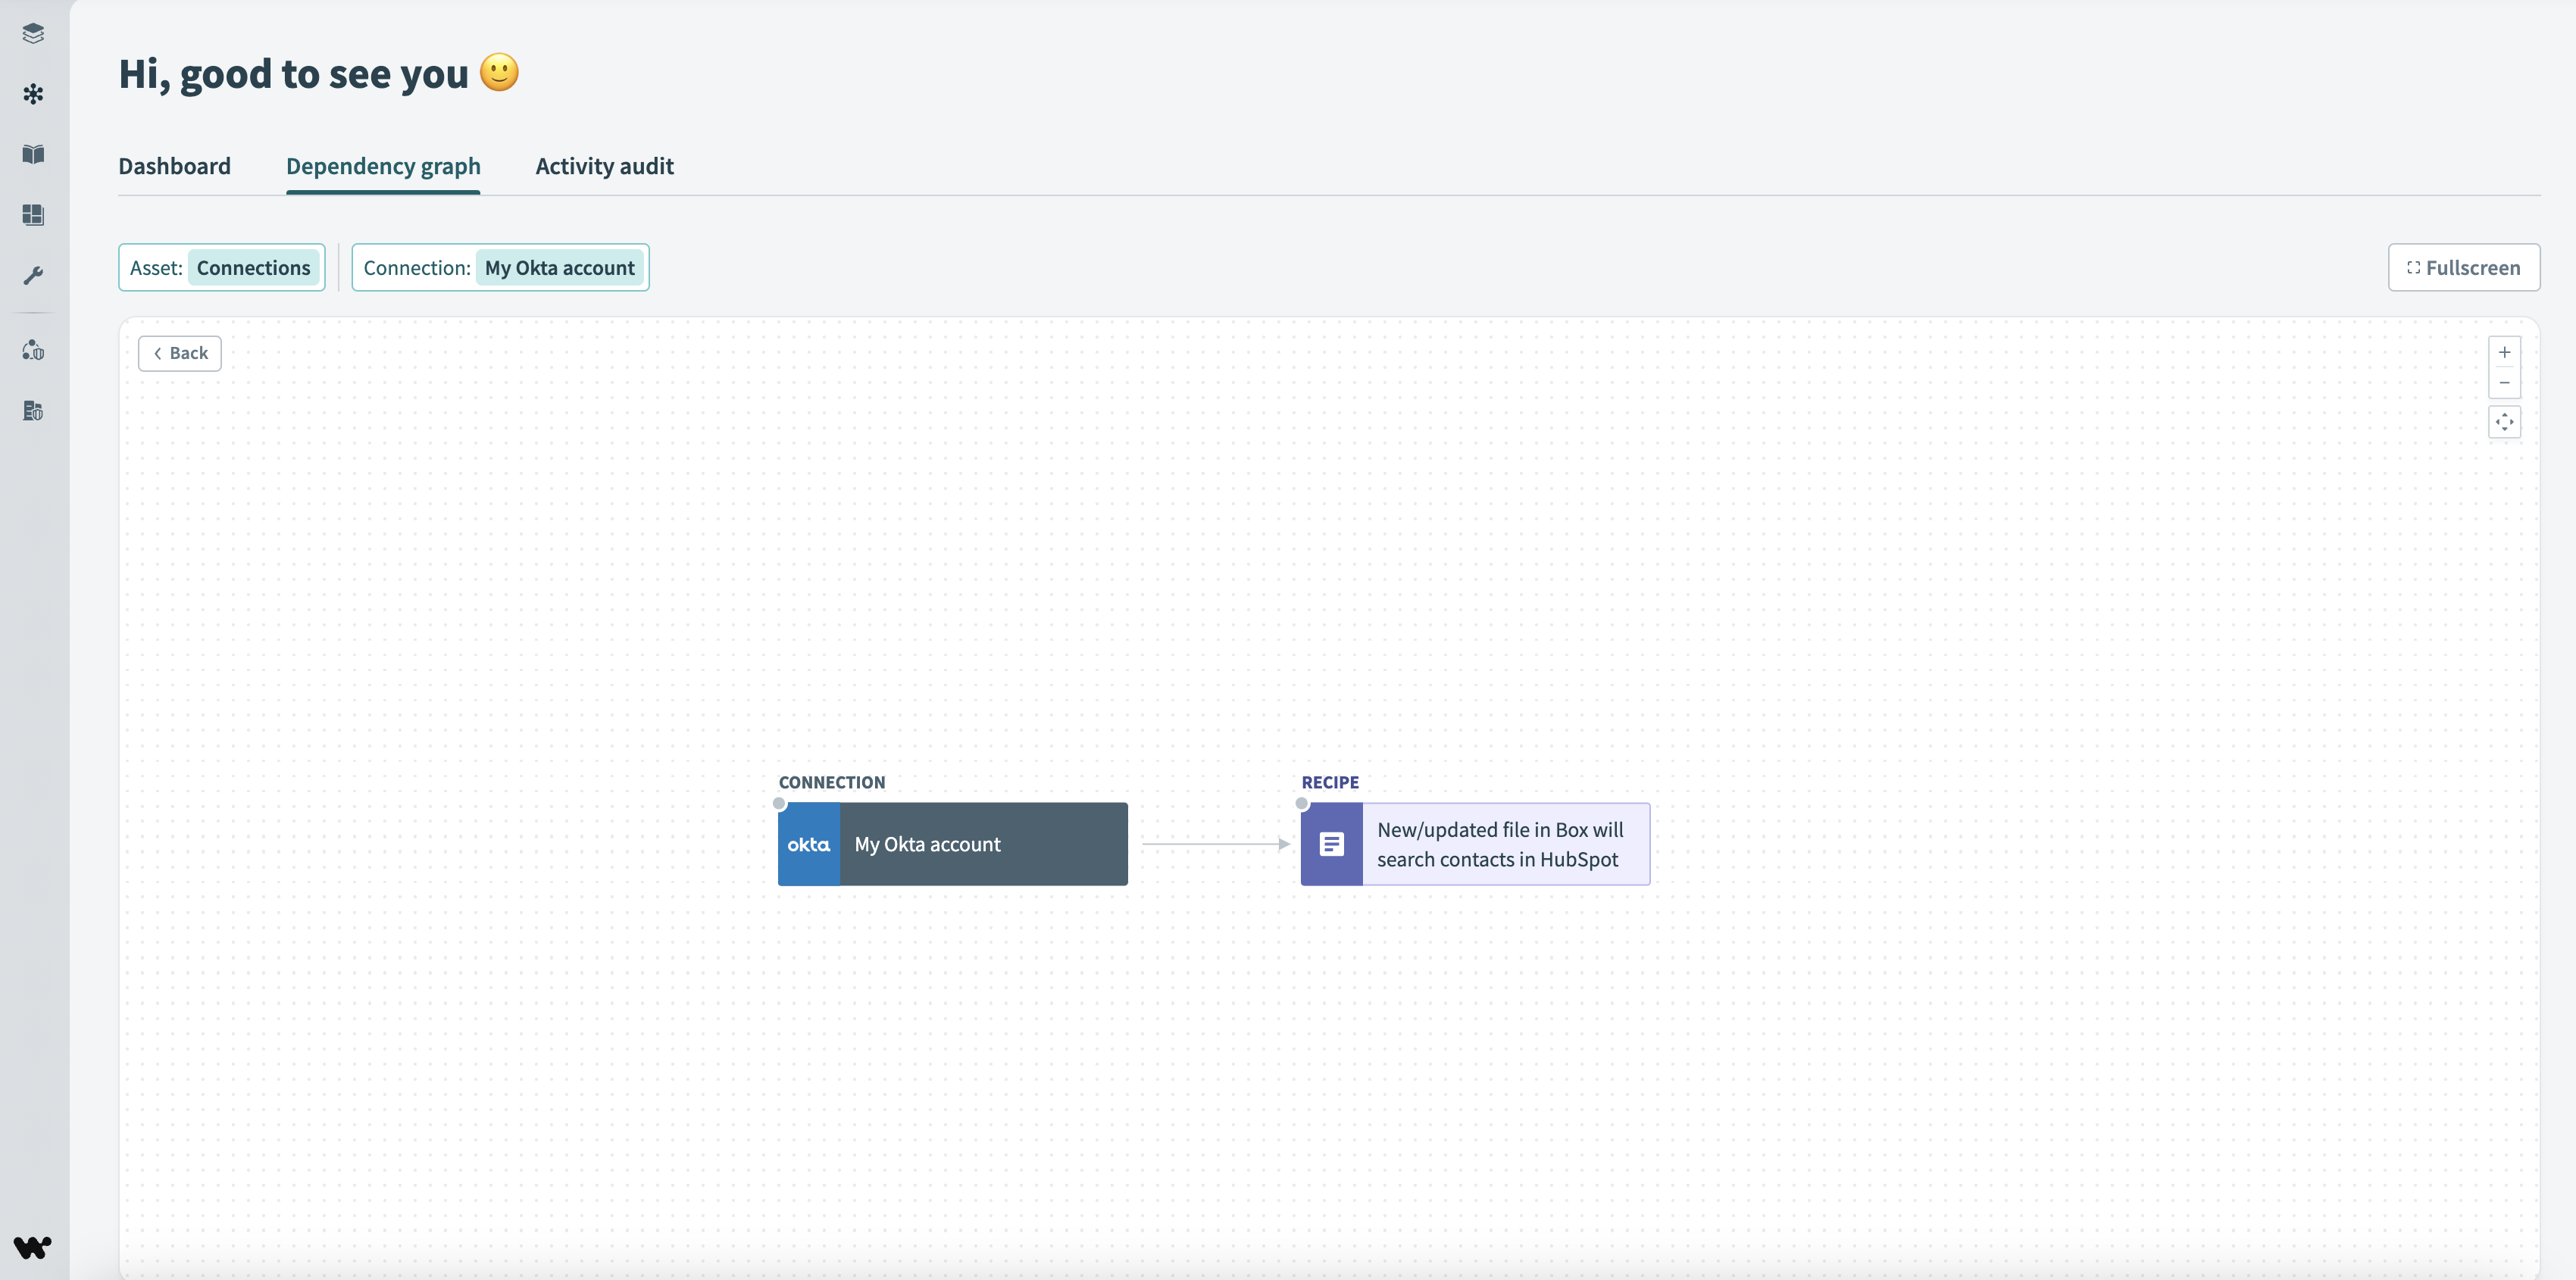
Task: Select the Box to HubSpot recipe node
Action: 1475,844
